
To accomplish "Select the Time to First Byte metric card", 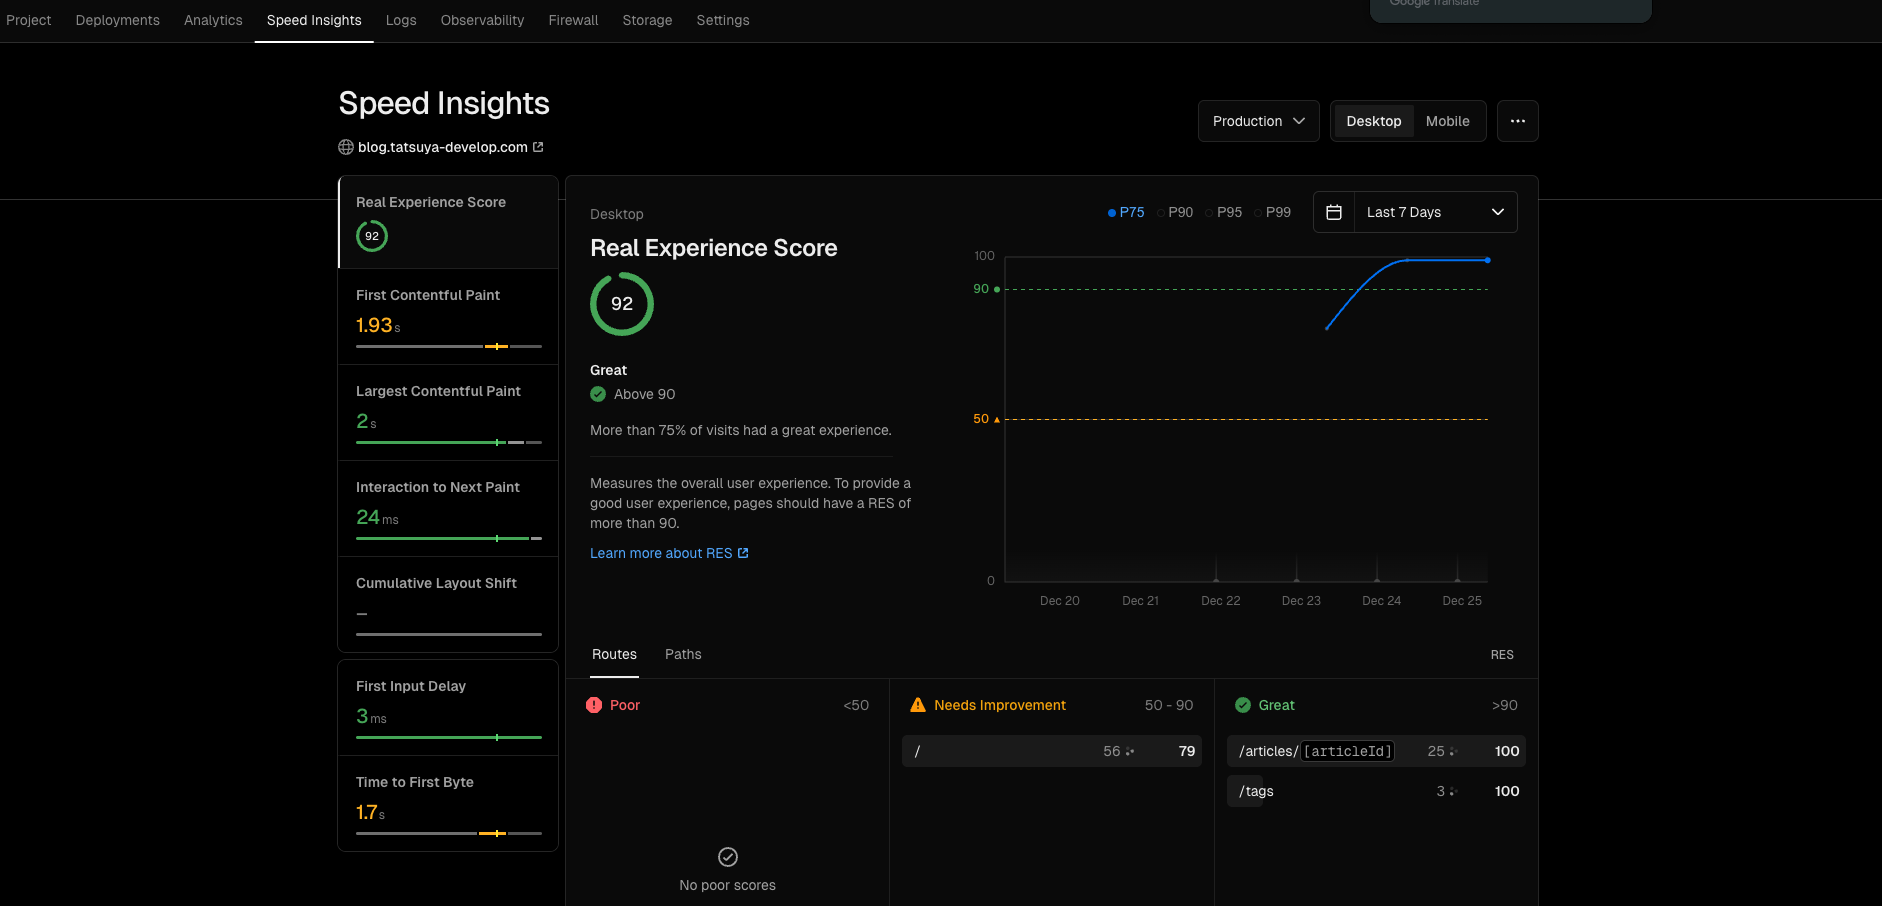I will pyautogui.click(x=448, y=803).
